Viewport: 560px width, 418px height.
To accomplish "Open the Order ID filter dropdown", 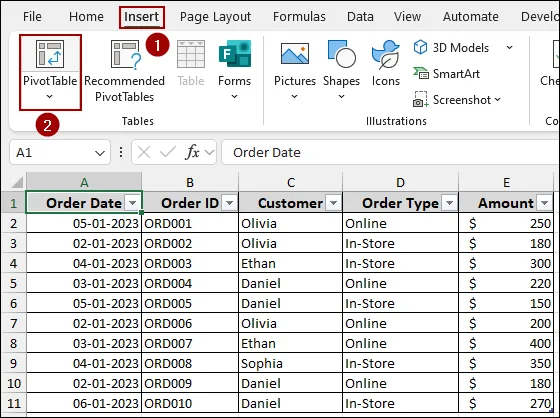I will tap(229, 203).
